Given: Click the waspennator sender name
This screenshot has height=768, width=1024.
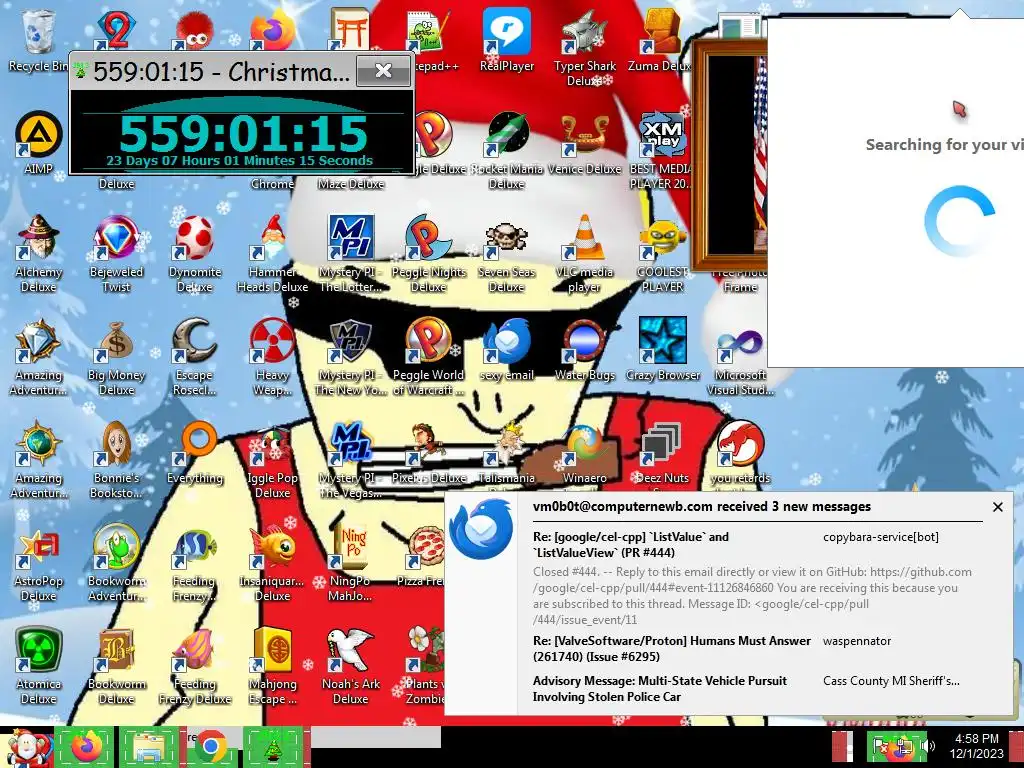Looking at the screenshot, I should coord(857,641).
